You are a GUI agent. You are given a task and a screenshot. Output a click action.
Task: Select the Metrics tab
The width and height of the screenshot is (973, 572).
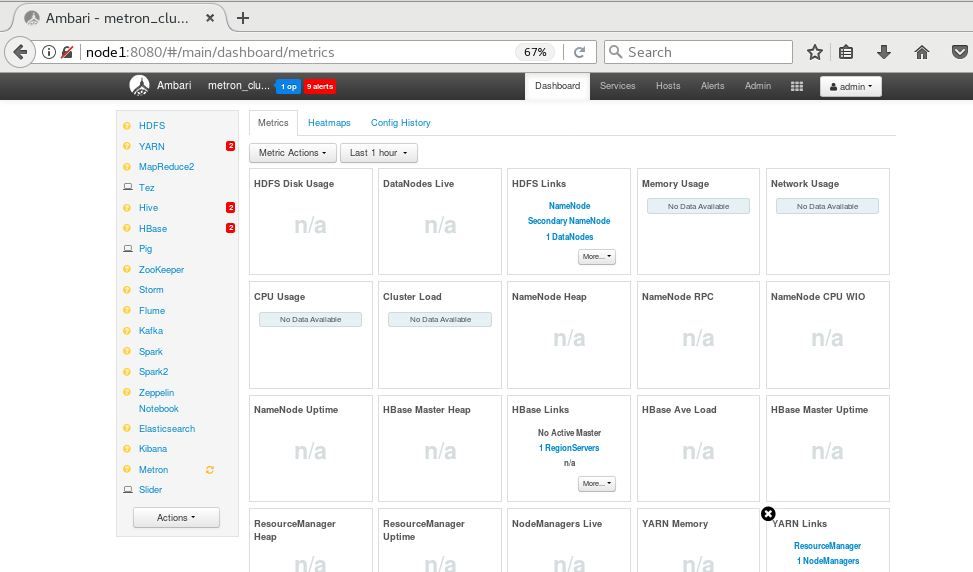(273, 123)
